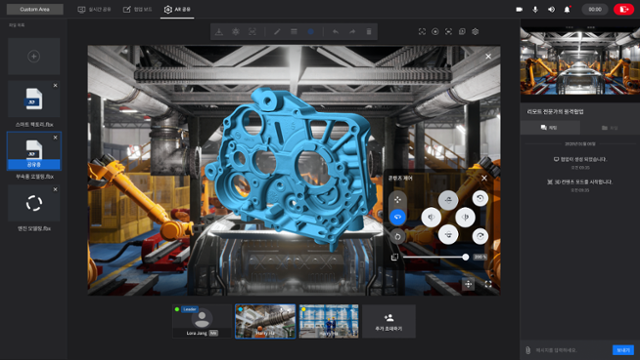This screenshot has height=360, width=640.
Task: Select the pencil drawing tool in toolbar
Action: [x=277, y=31]
